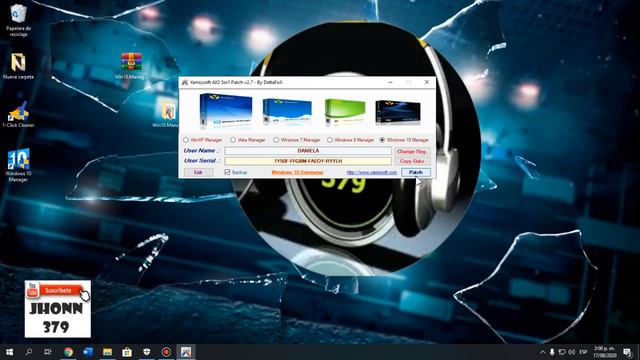This screenshot has width=640, height=360.
Task: Click the green product box image
Action: [x=345, y=111]
